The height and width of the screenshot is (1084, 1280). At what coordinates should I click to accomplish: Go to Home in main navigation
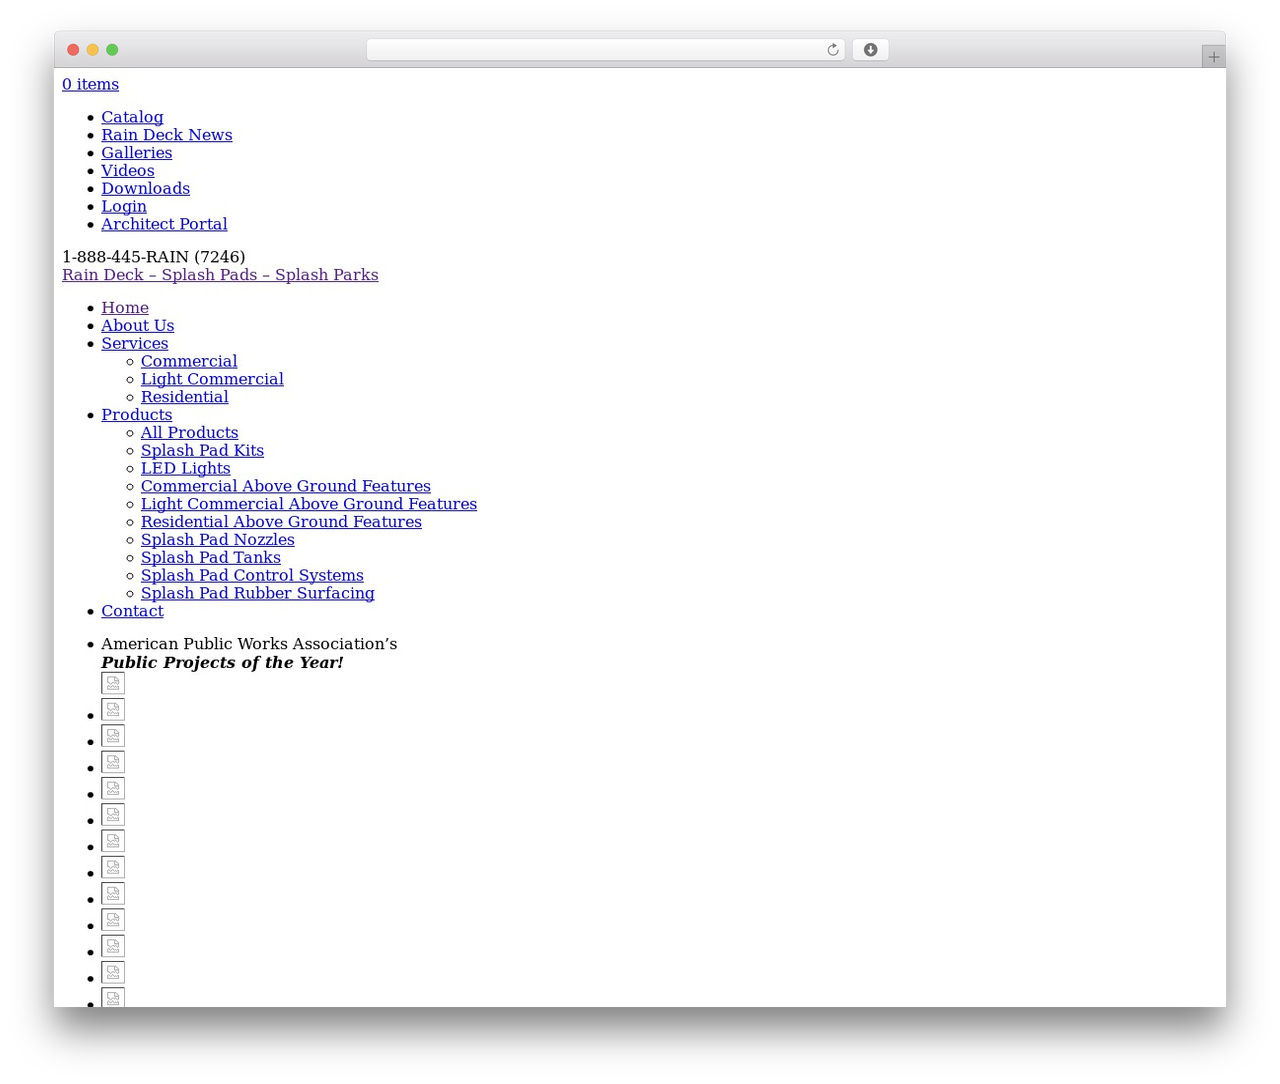pos(125,308)
